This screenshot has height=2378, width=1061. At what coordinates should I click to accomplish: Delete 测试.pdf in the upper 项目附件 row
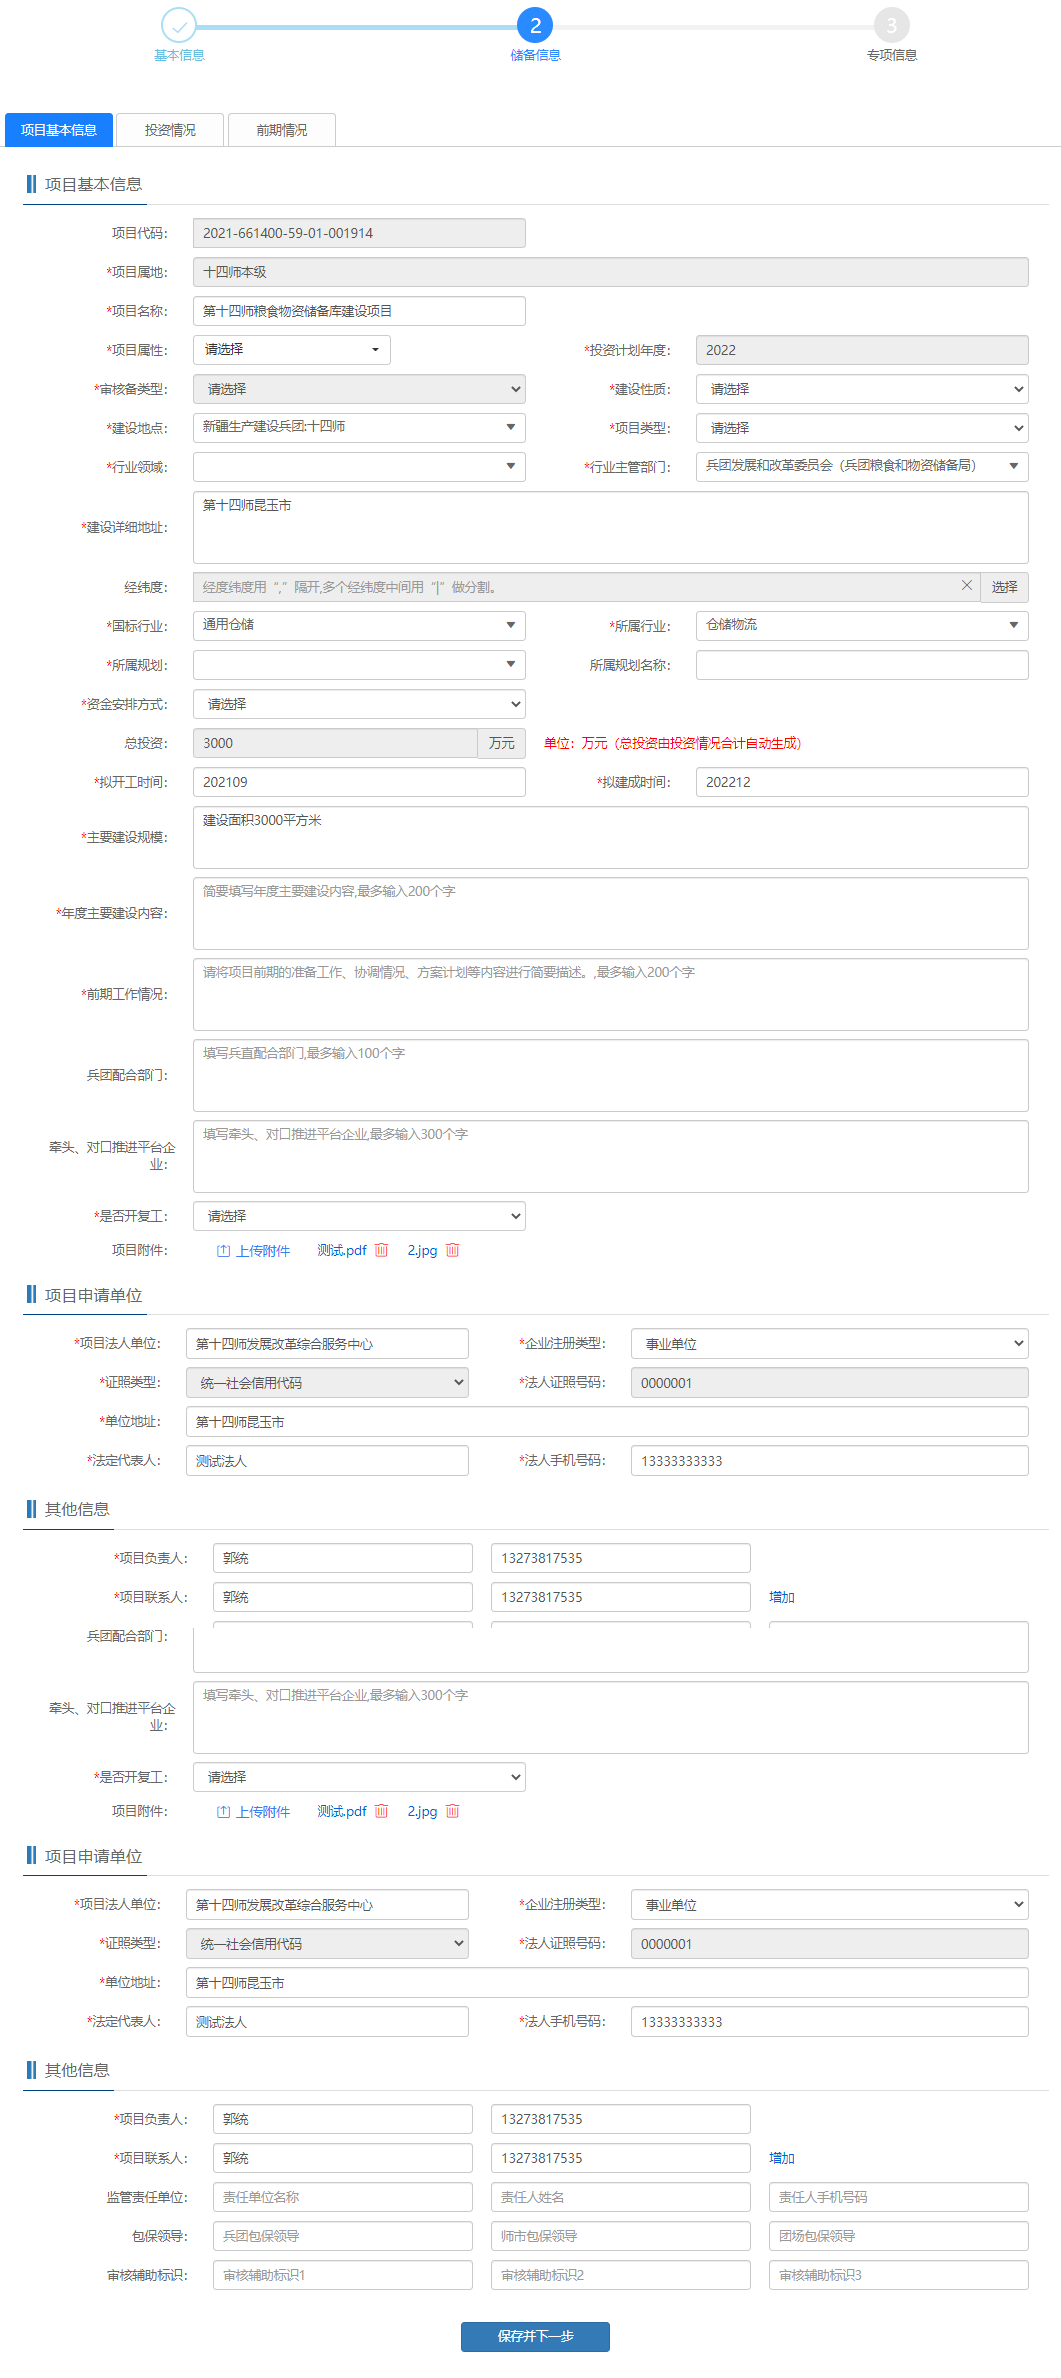pos(381,1250)
